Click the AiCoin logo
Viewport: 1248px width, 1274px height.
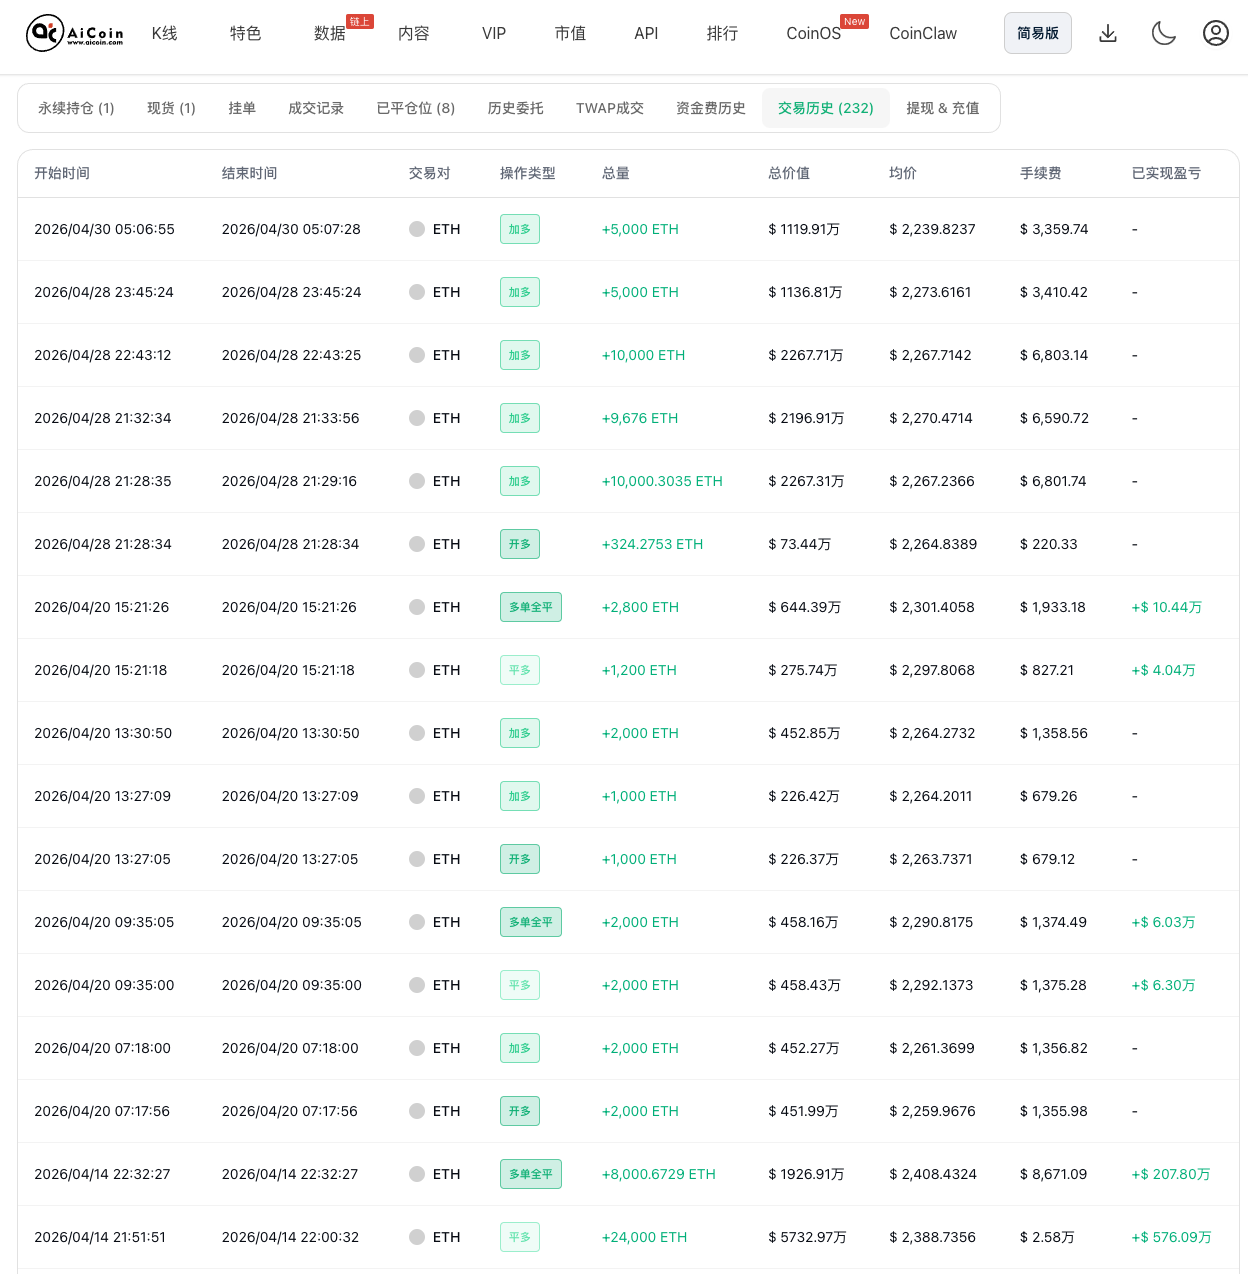click(x=75, y=33)
